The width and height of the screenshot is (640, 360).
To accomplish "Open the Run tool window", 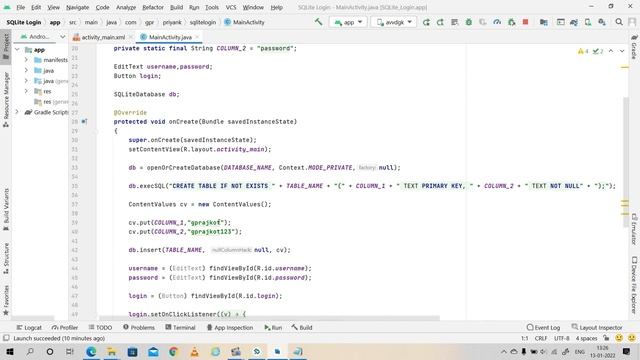I will (273, 327).
